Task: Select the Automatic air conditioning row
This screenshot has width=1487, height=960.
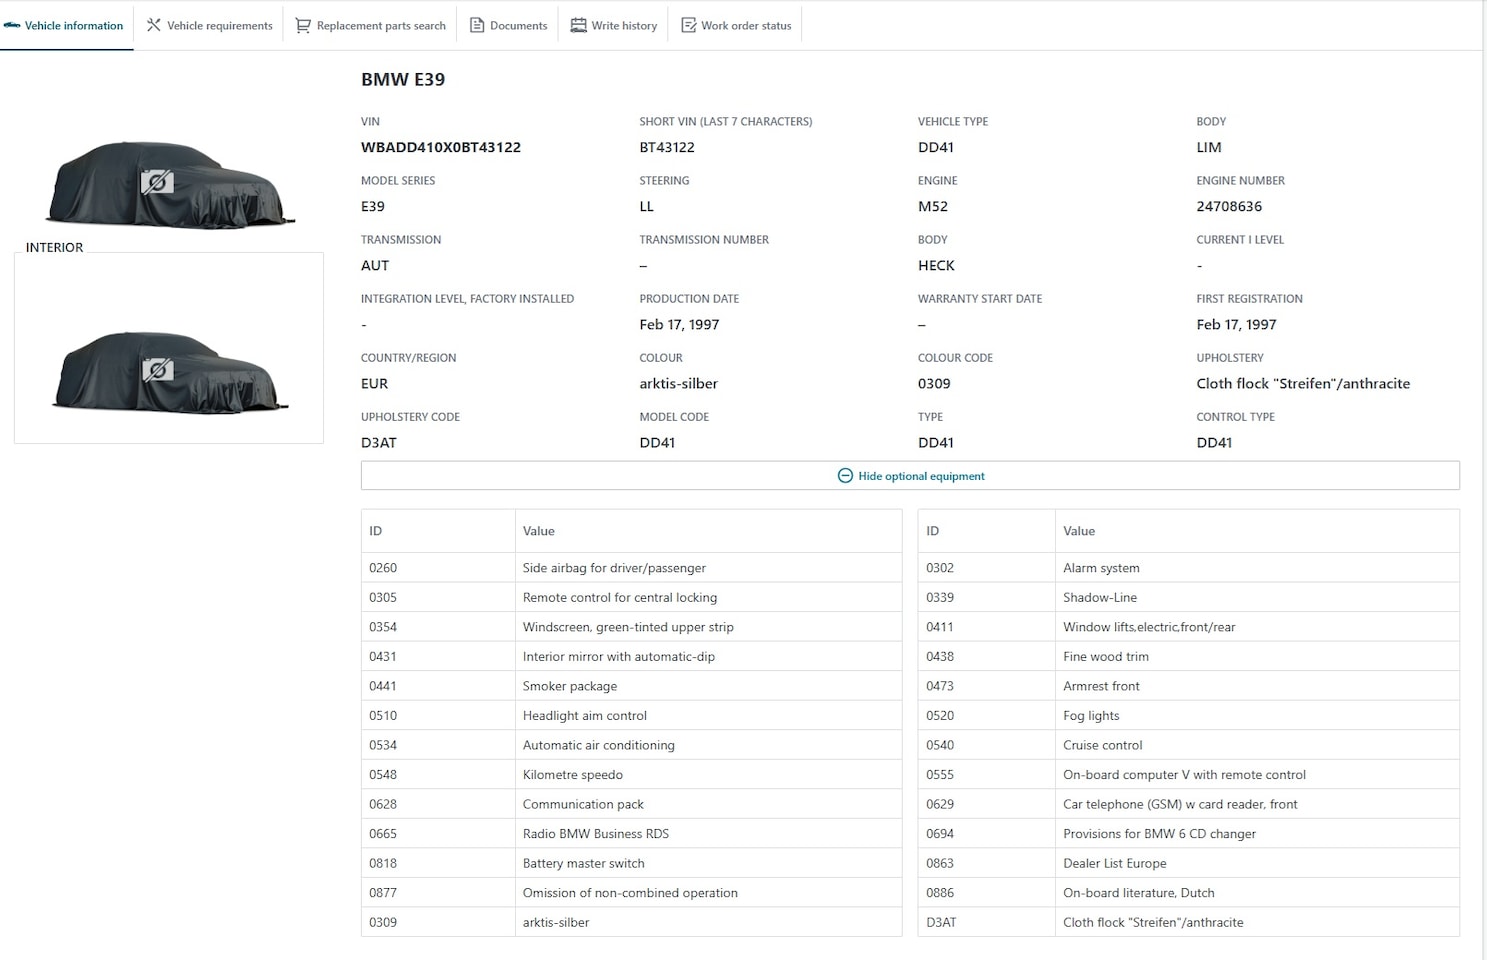Action: (598, 745)
